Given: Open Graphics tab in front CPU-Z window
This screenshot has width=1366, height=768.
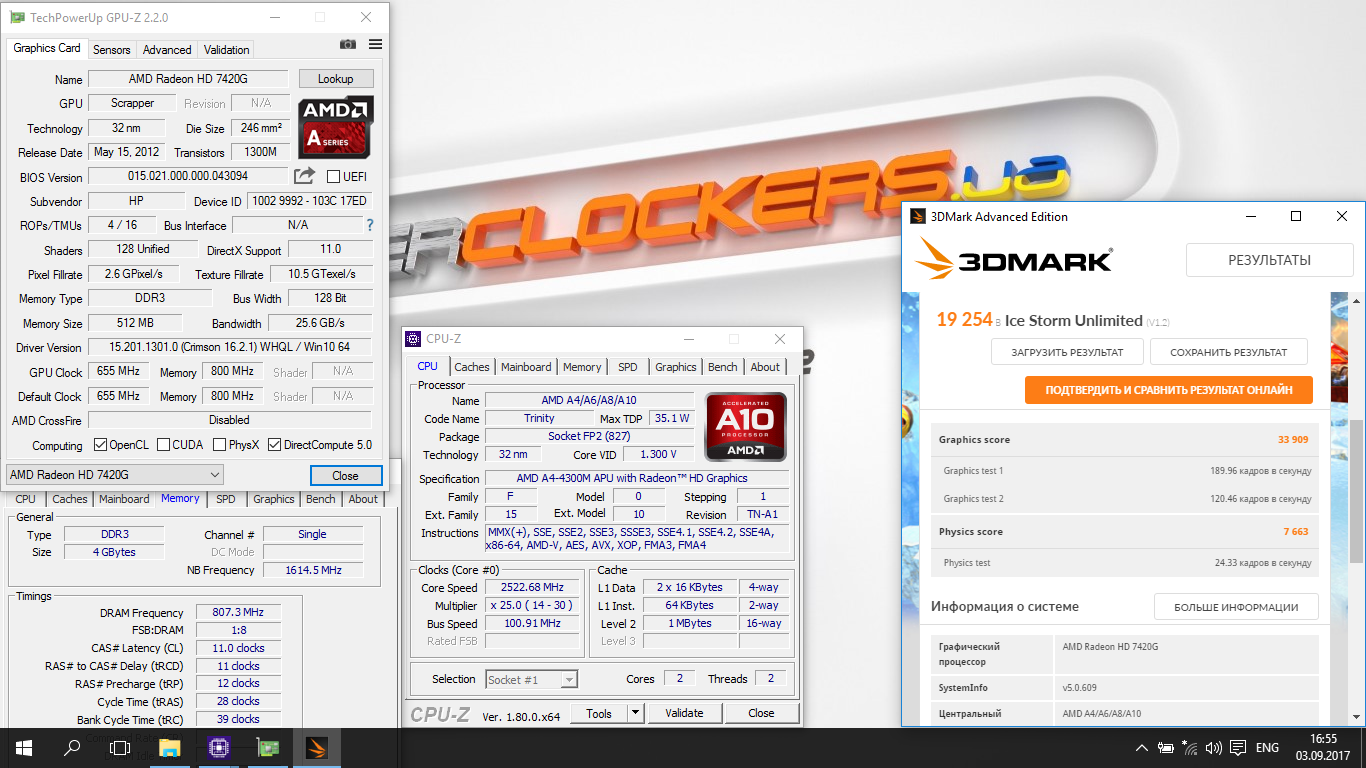Looking at the screenshot, I should [x=676, y=367].
